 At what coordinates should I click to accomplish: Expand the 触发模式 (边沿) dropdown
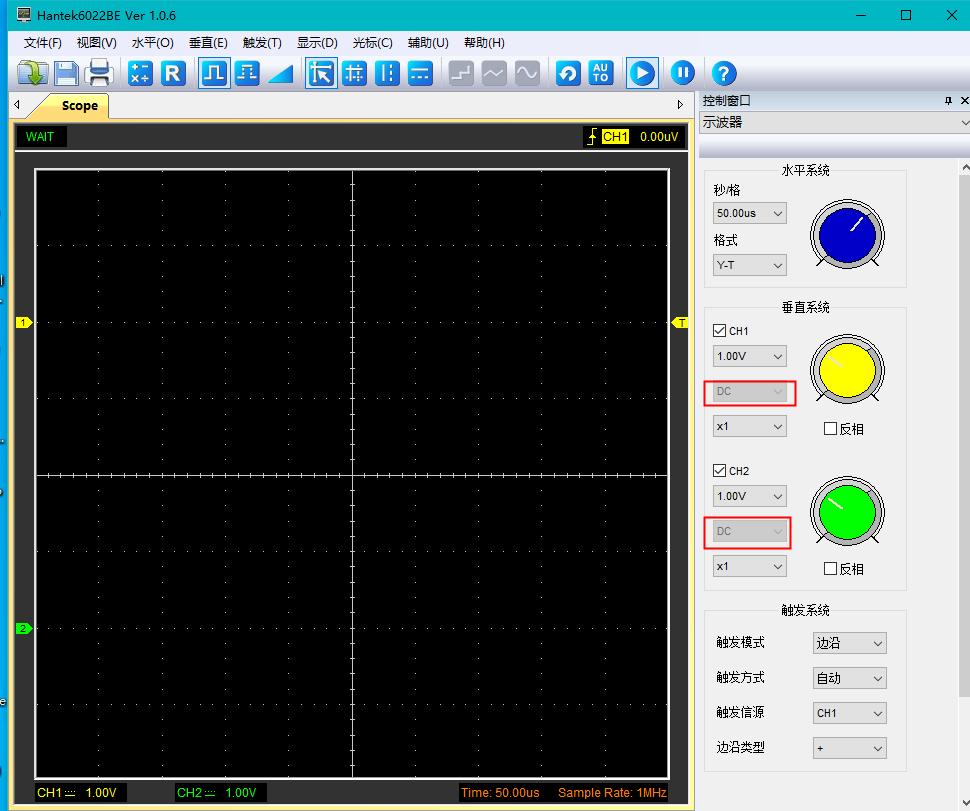point(849,643)
